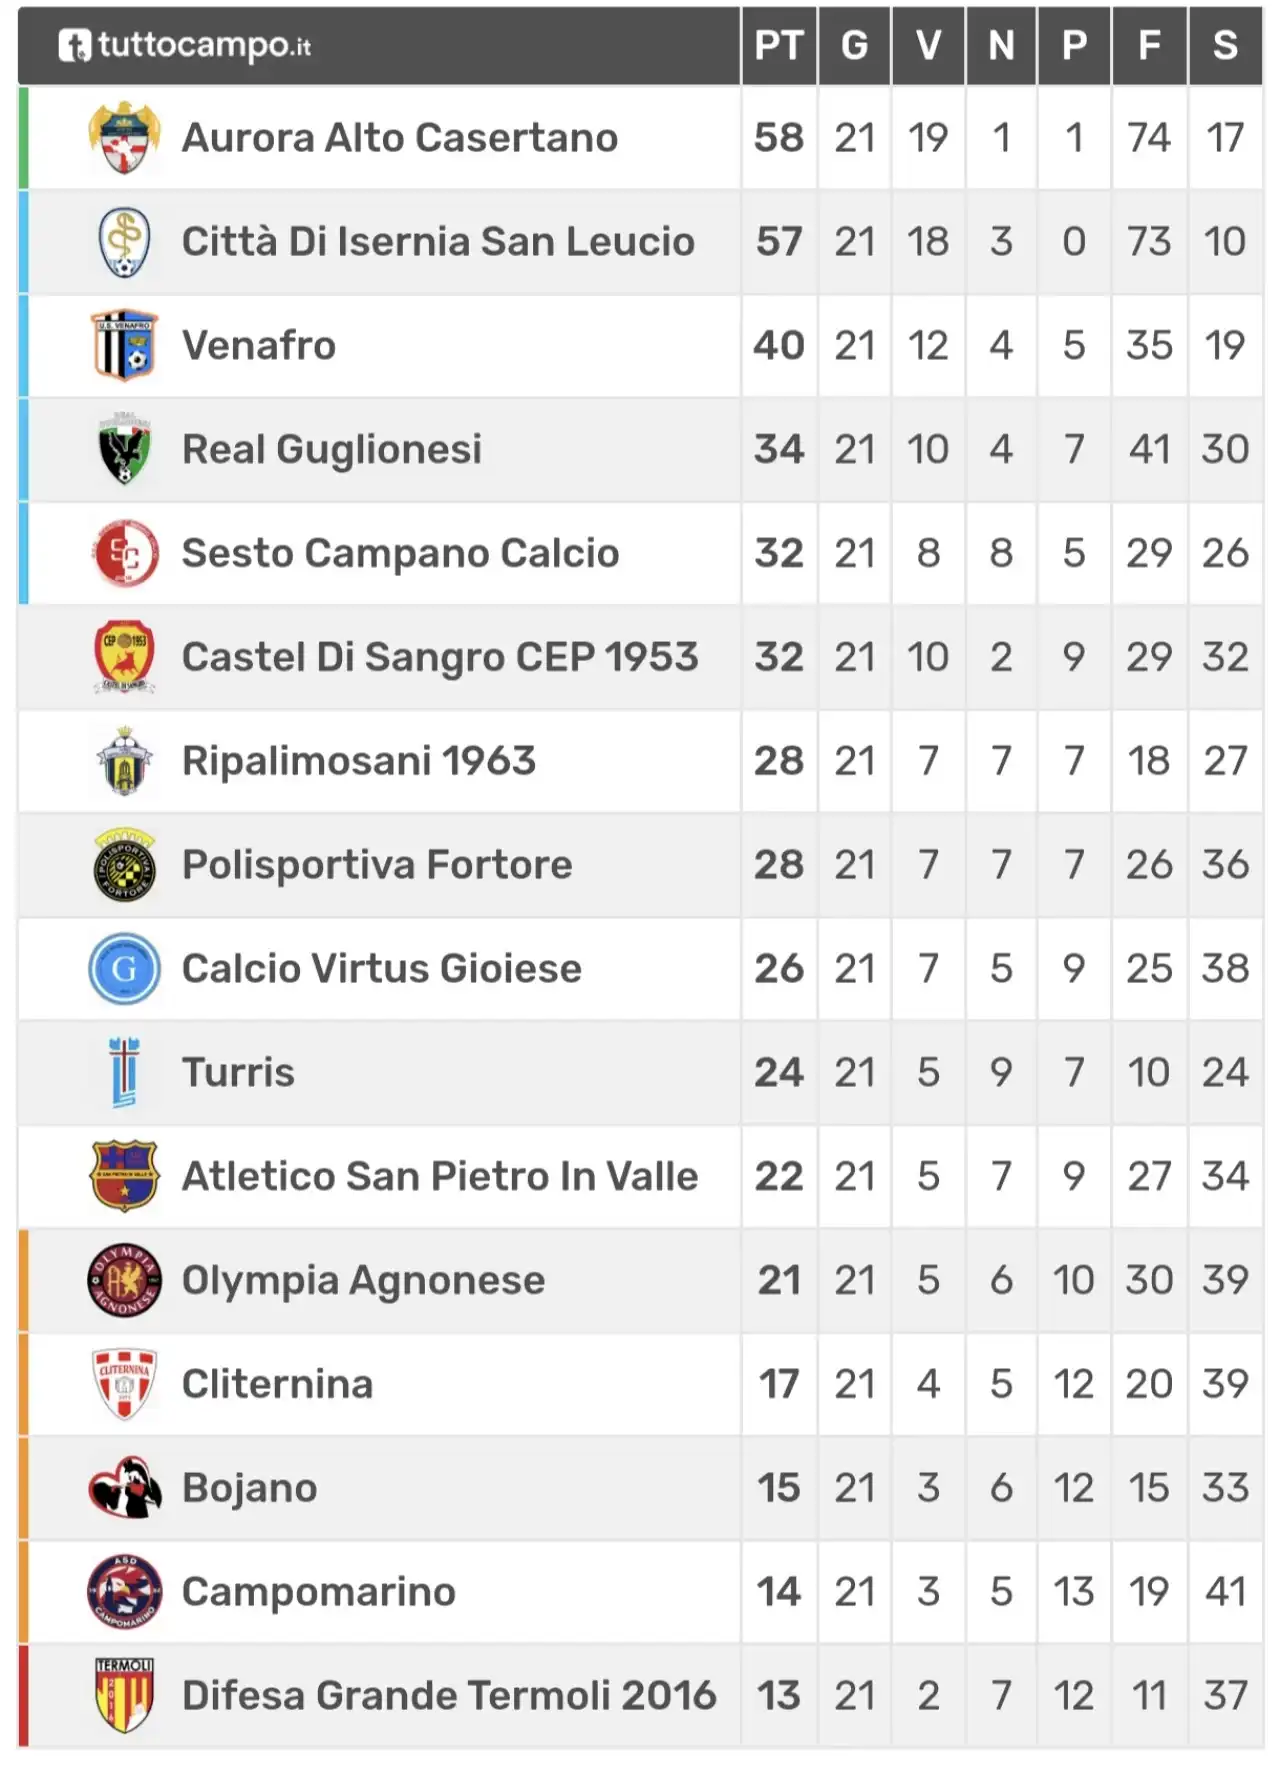
Task: Click the Olympia Agnonese round crest
Action: point(124,1280)
